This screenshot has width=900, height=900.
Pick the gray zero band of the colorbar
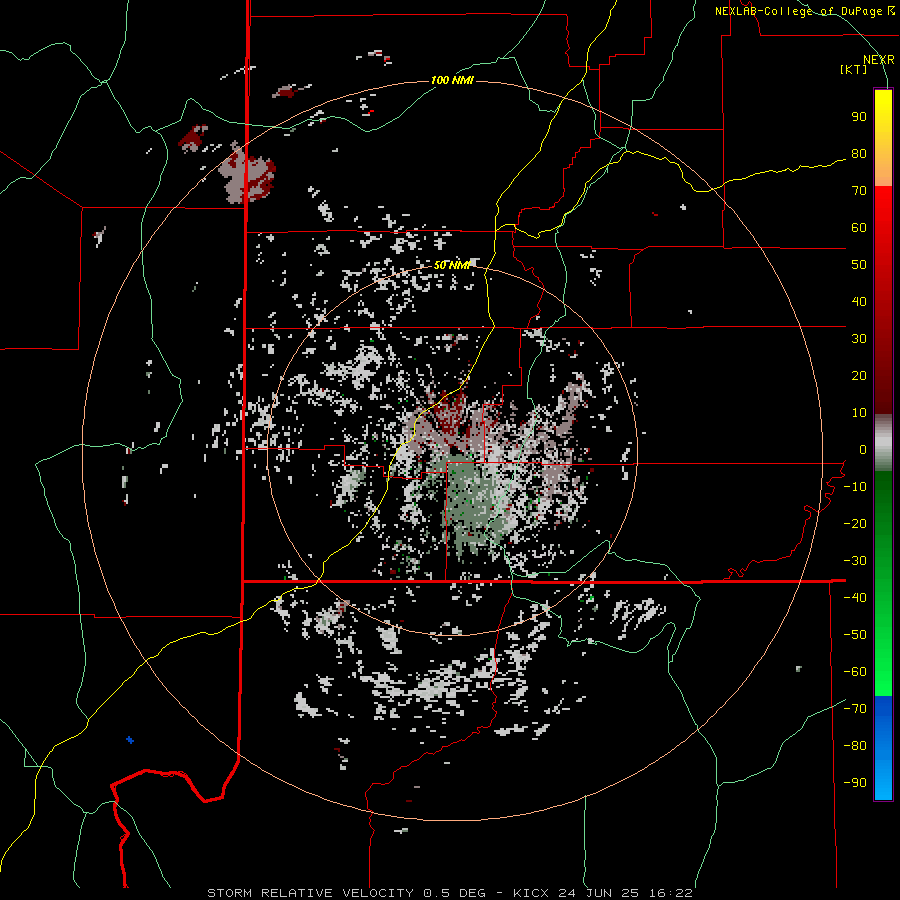[x=883, y=443]
